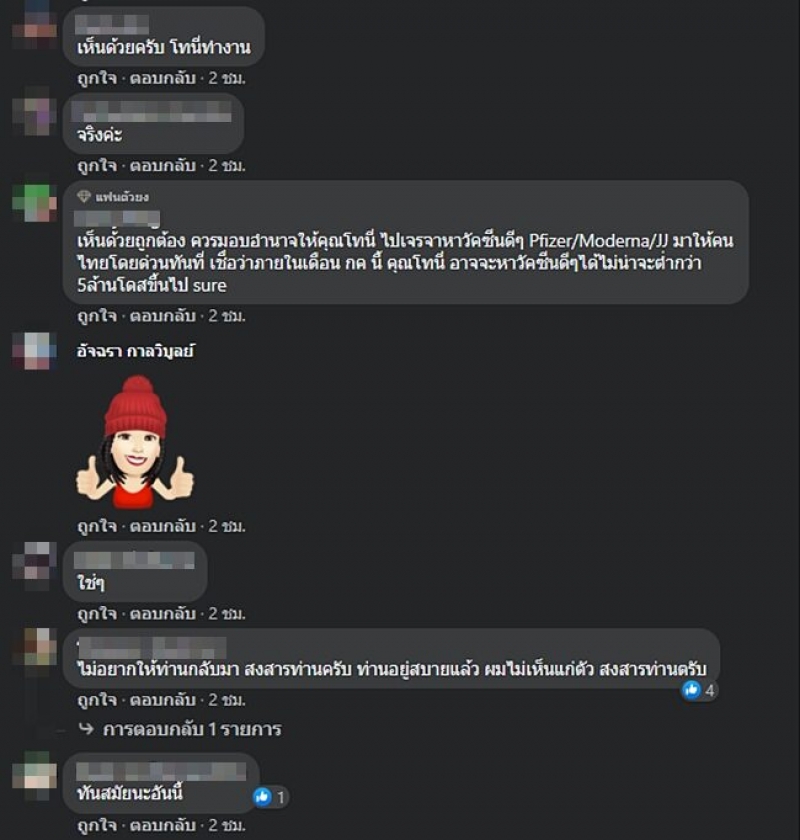
Task: Open avatar of the จริงค่ะ commenter
Action: point(34,115)
